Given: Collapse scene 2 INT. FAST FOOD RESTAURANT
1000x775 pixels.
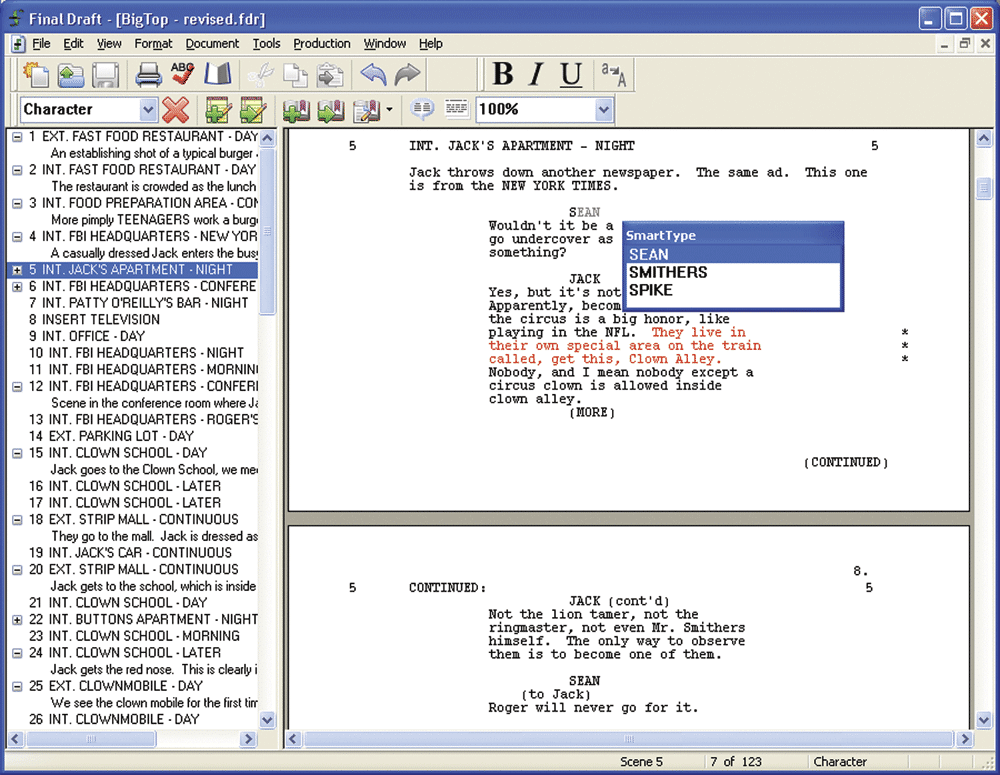Looking at the screenshot, I should (x=17, y=170).
